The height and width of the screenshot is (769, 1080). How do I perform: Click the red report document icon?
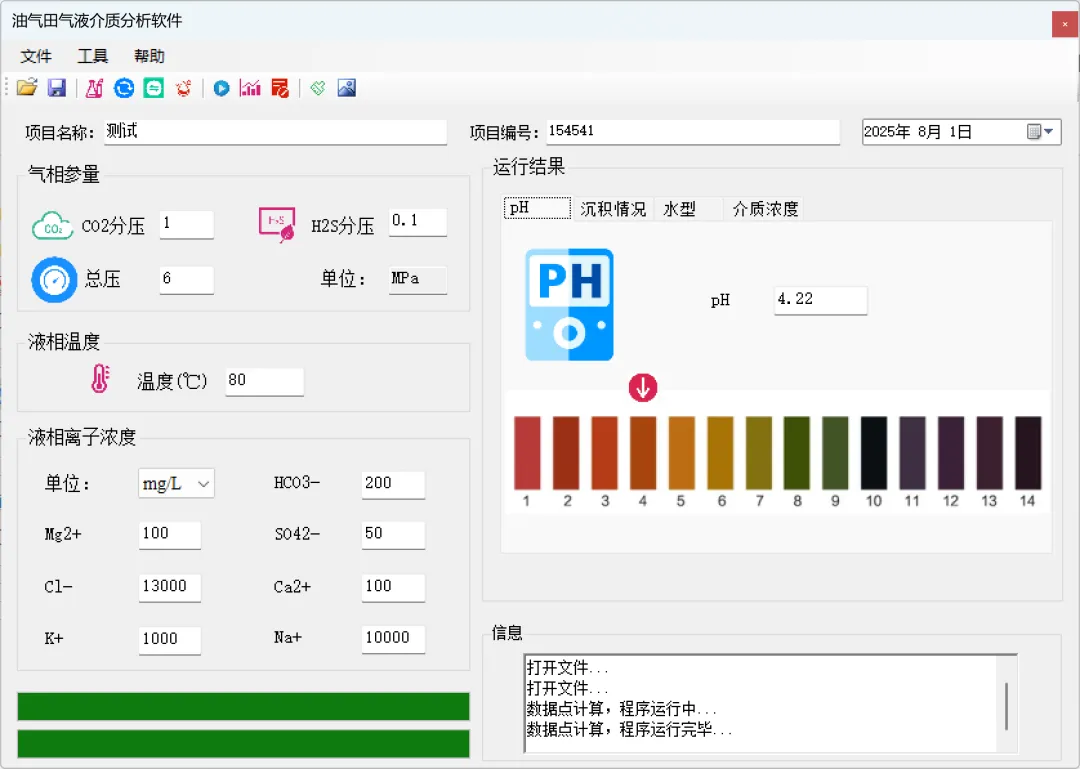click(280, 88)
